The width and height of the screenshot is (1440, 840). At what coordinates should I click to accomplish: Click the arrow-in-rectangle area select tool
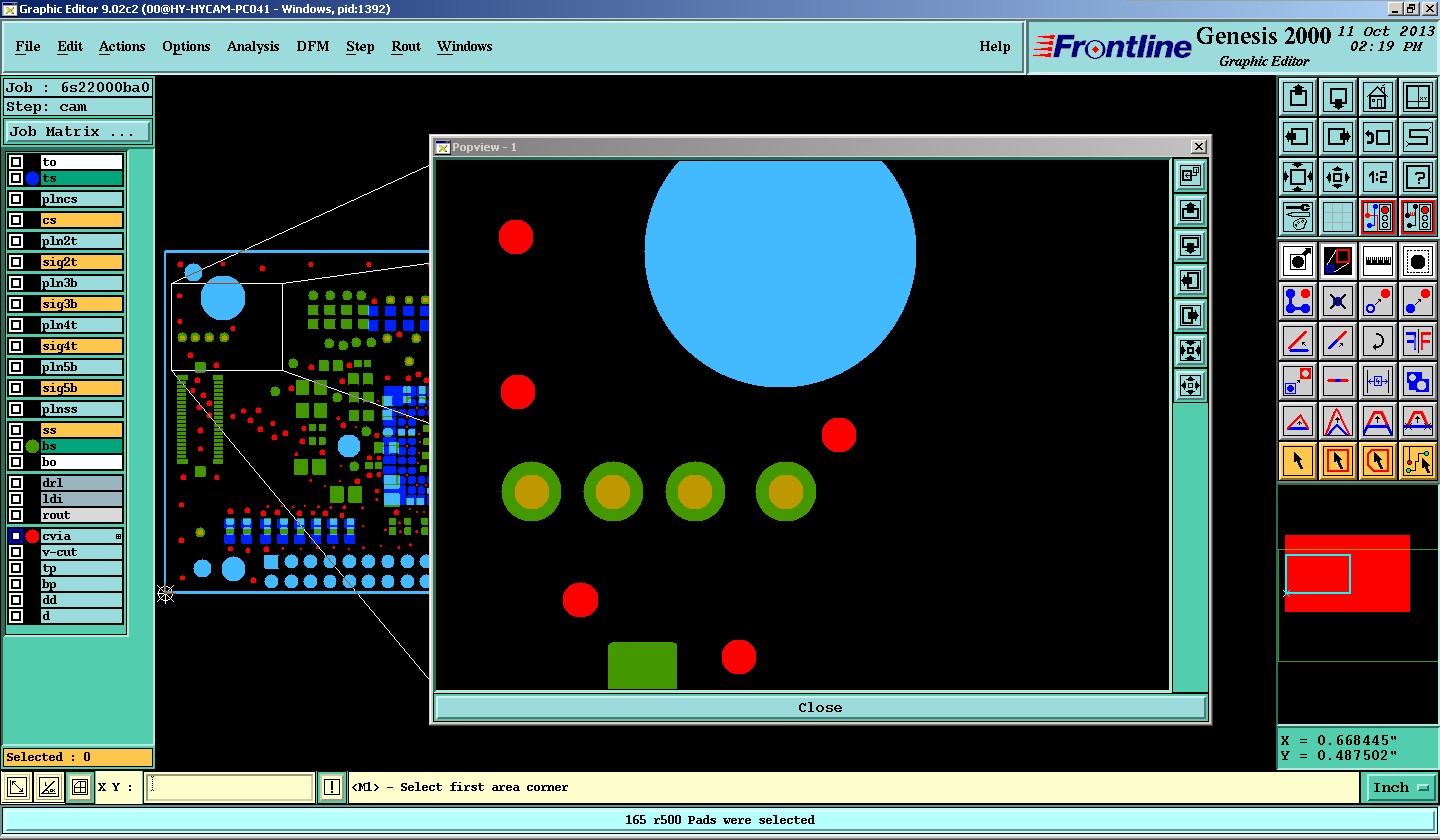(1338, 460)
